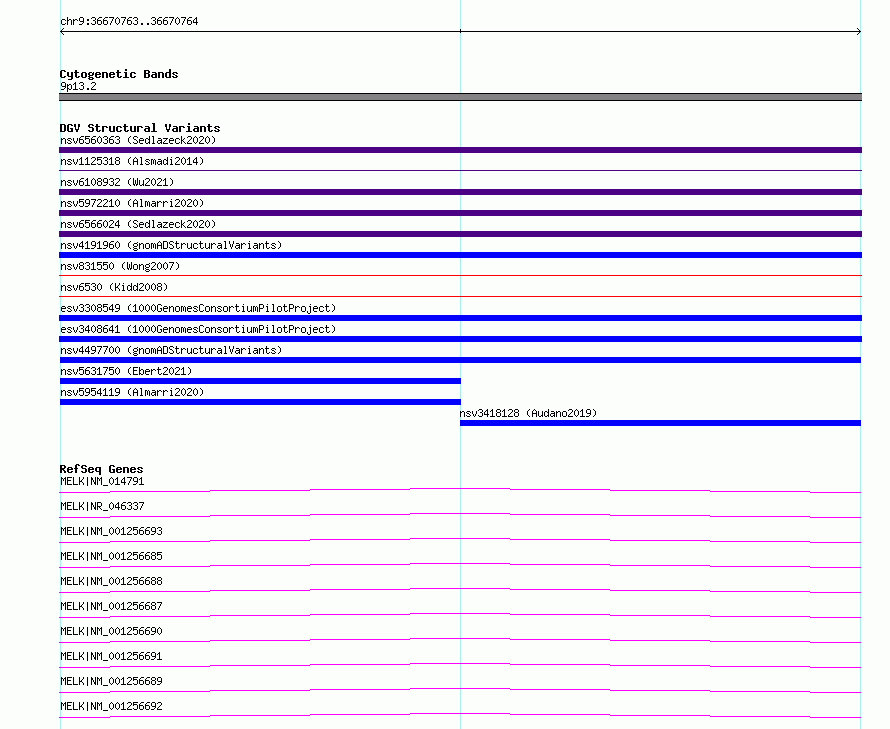The width and height of the screenshot is (890, 729).
Task: Open variant nsv5954119 (Almarri2020) label
Action: pos(132,392)
